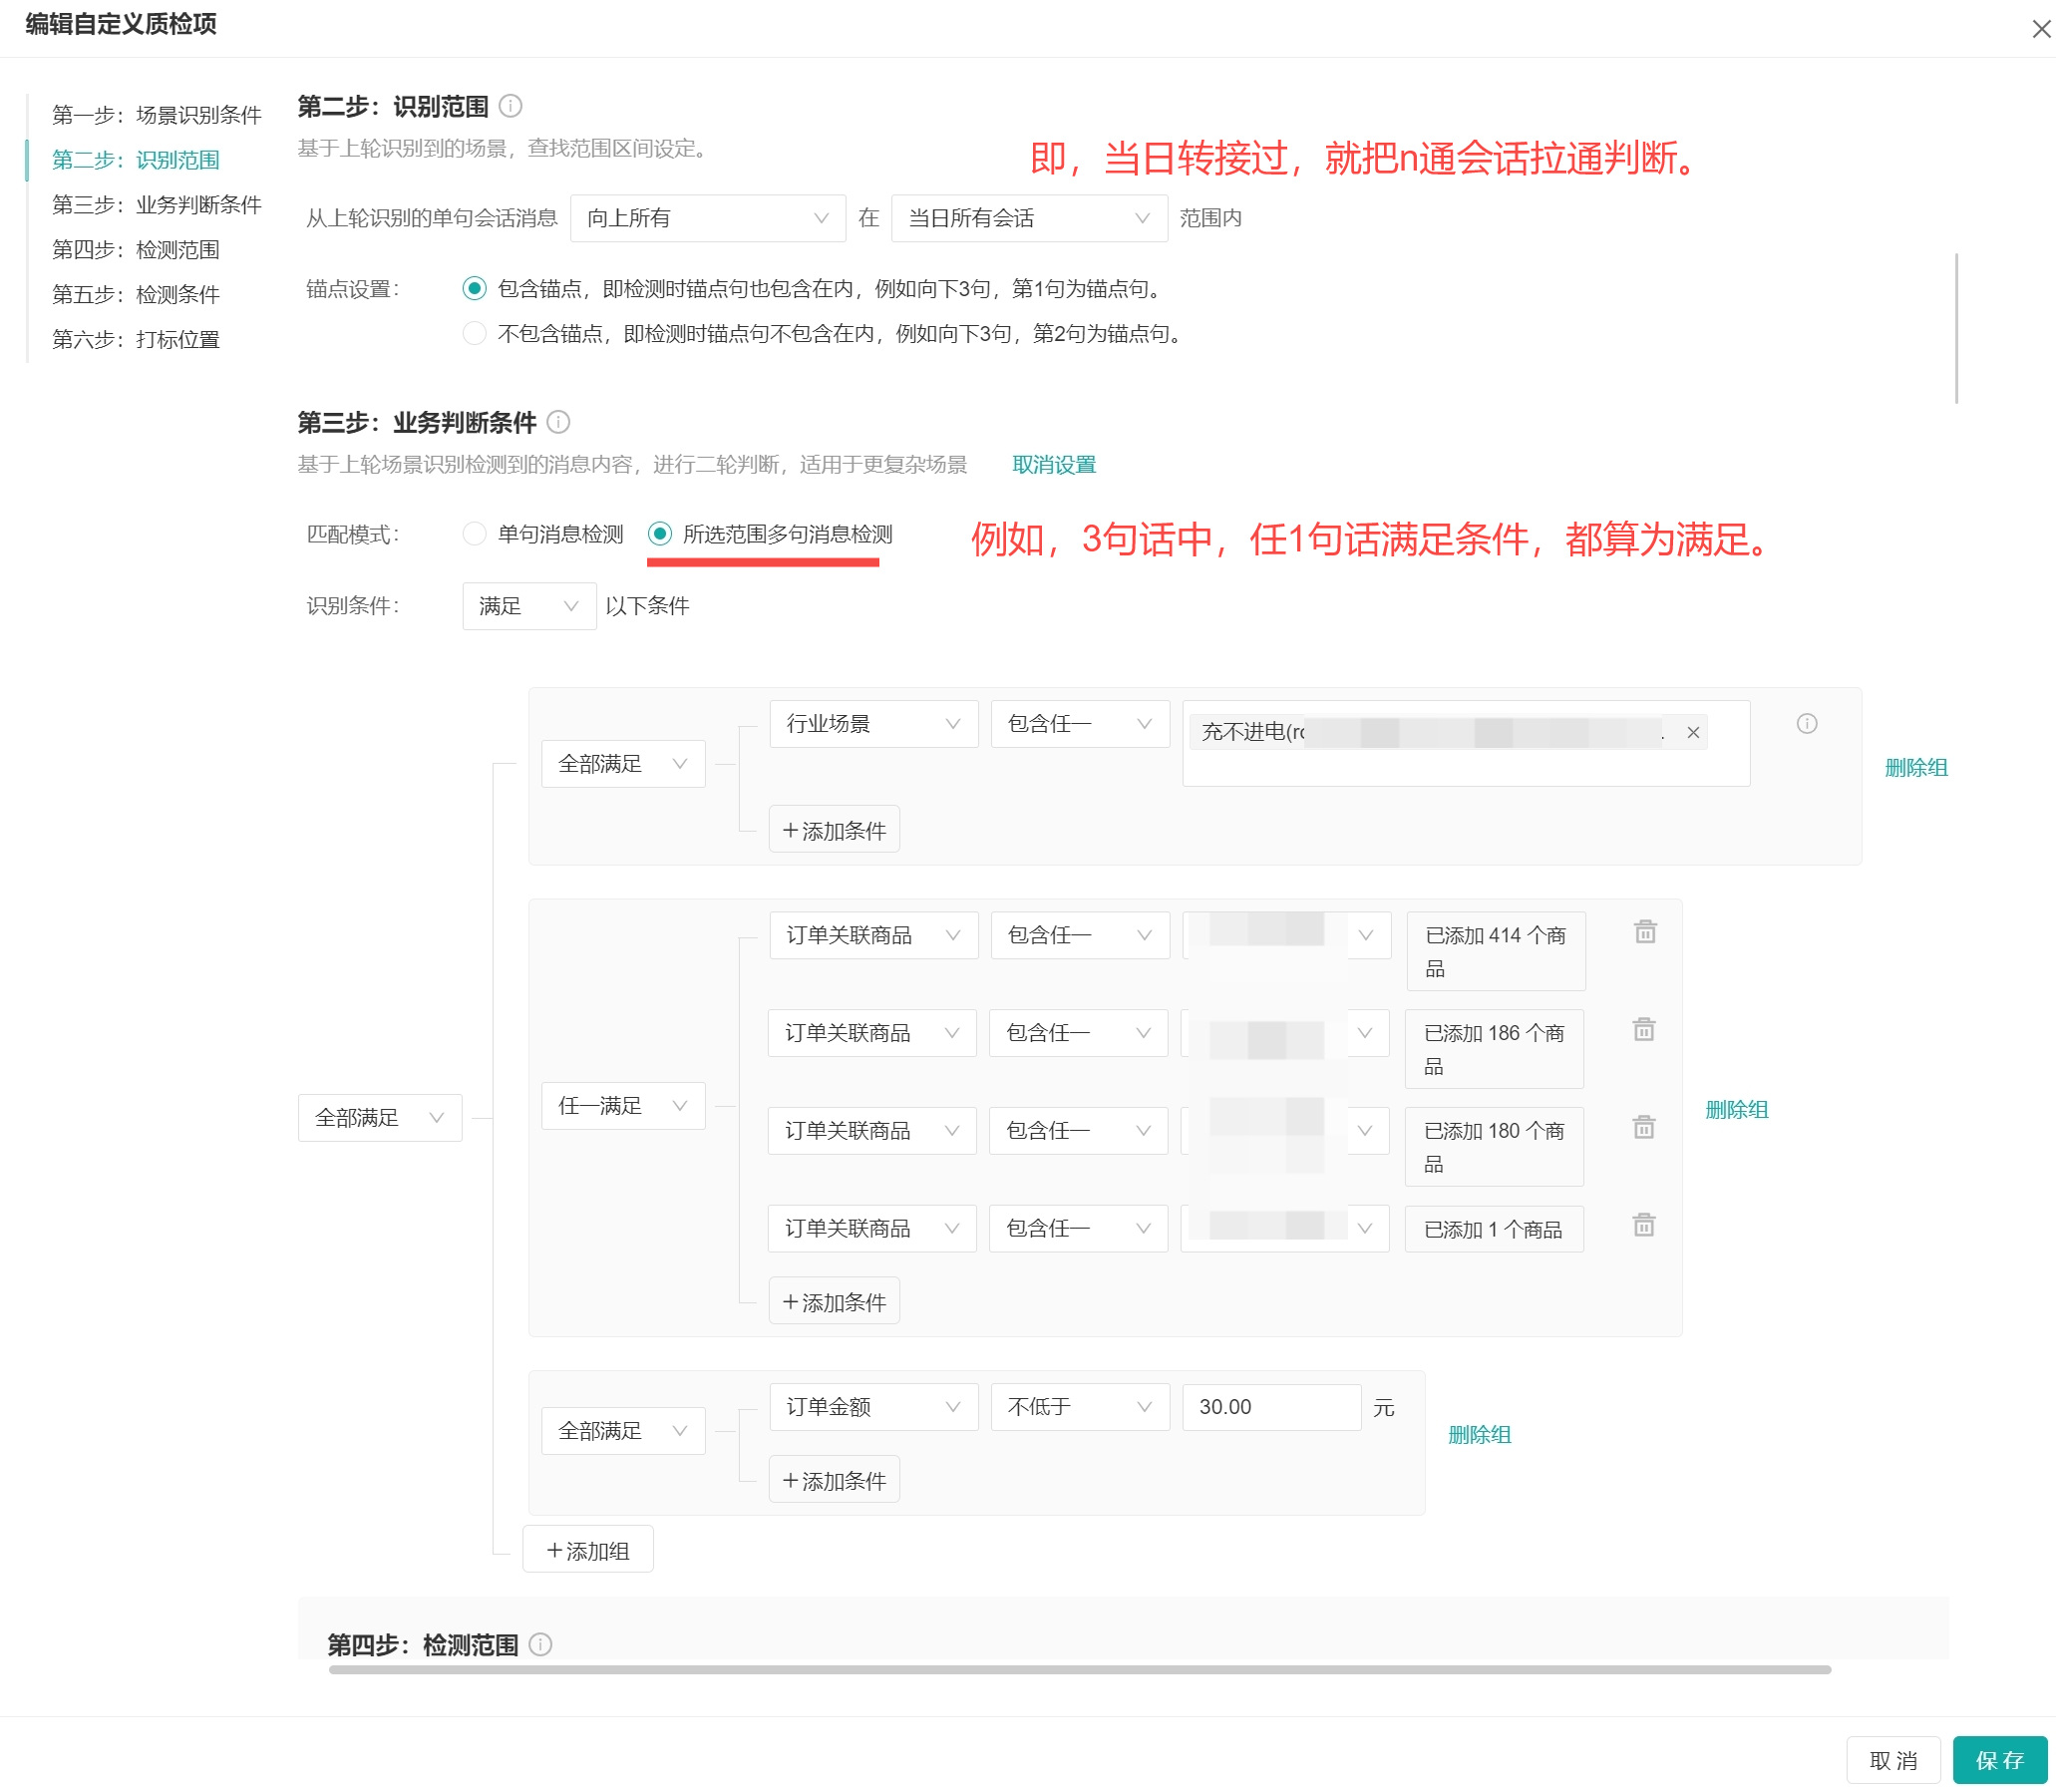Screen dimensions: 2056x1792
Task: Click the 取消 button
Action: pyautogui.click(x=1893, y=1760)
